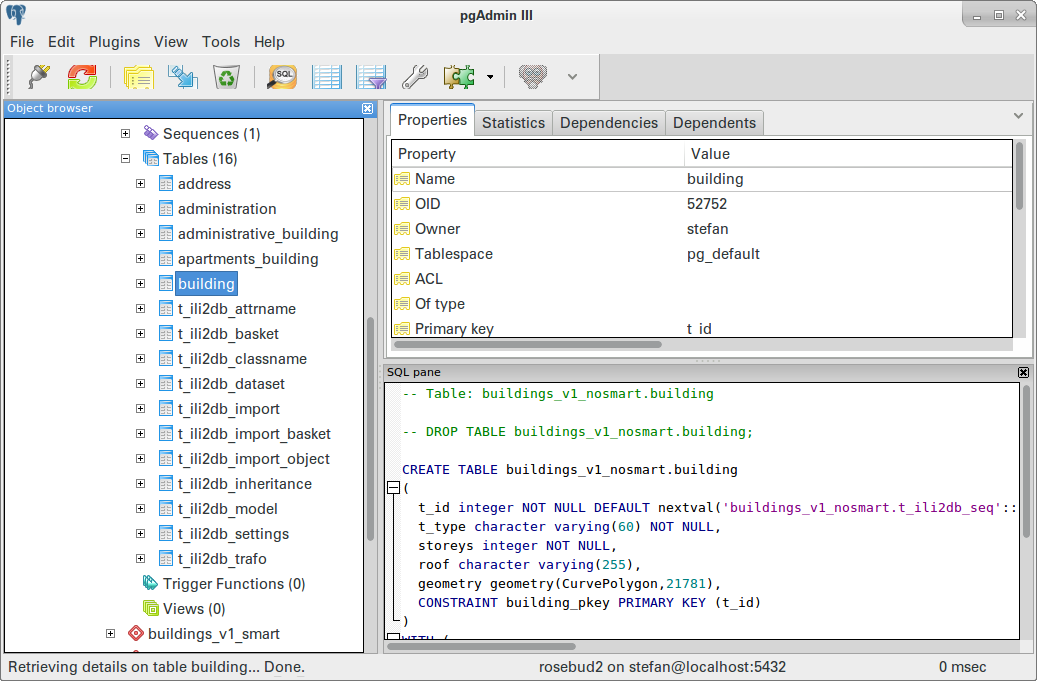1037x681 pixels.
Task: Select the highlighted building table
Action: coord(206,284)
